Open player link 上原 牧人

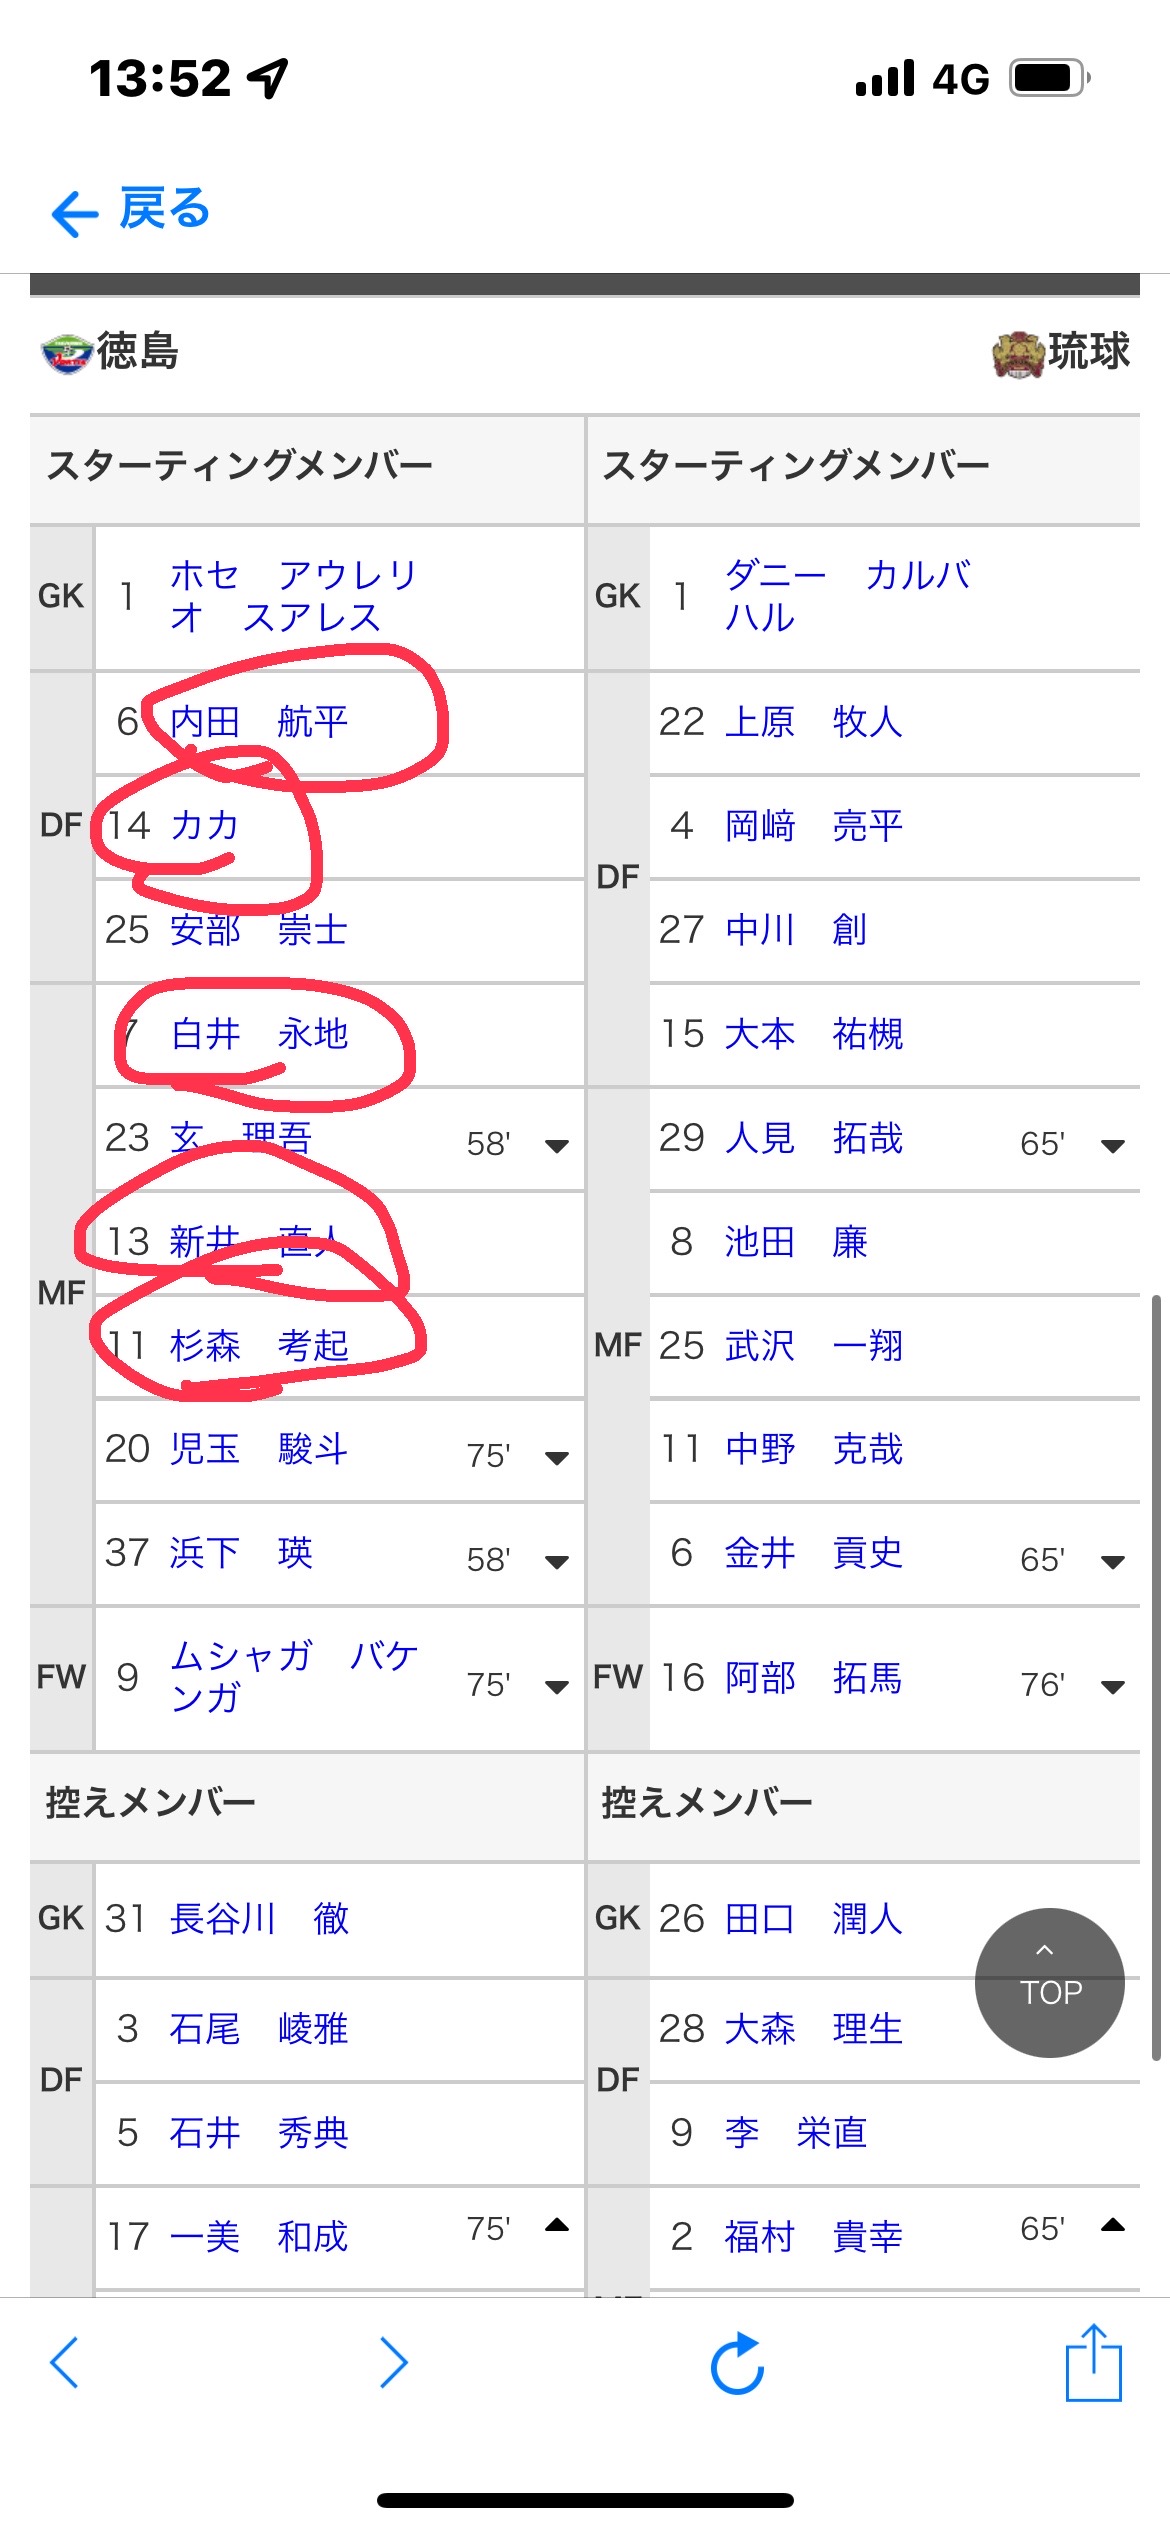coord(813,722)
